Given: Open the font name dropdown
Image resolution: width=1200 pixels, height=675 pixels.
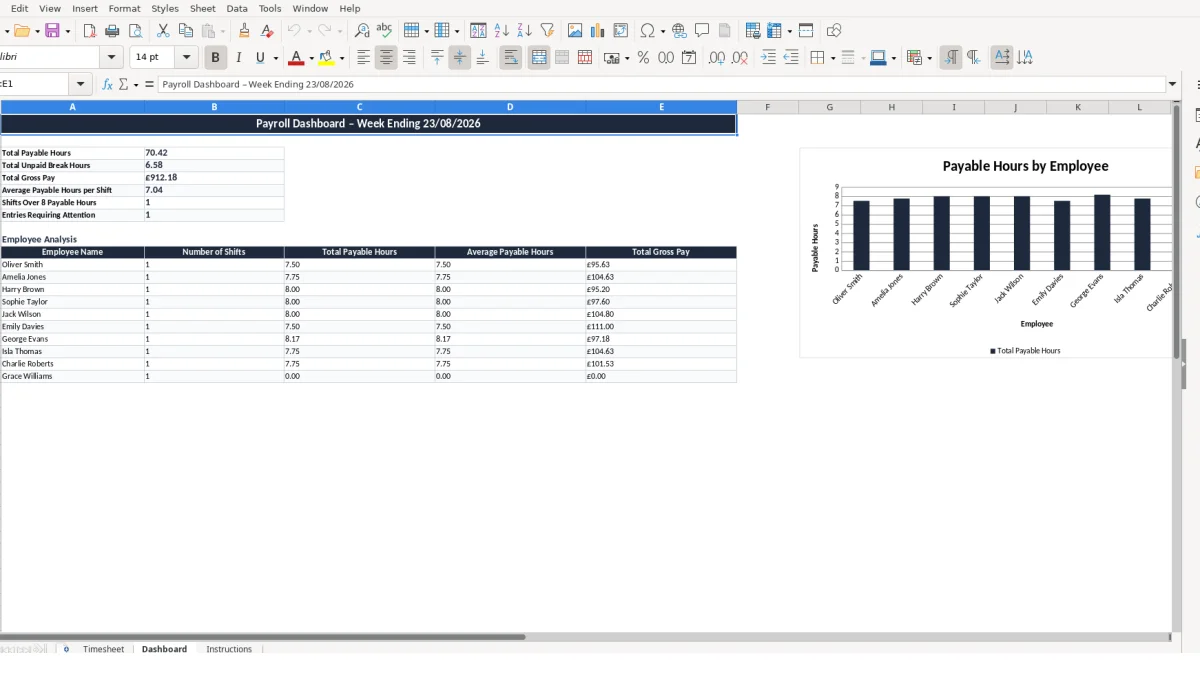Looking at the screenshot, I should [112, 58].
